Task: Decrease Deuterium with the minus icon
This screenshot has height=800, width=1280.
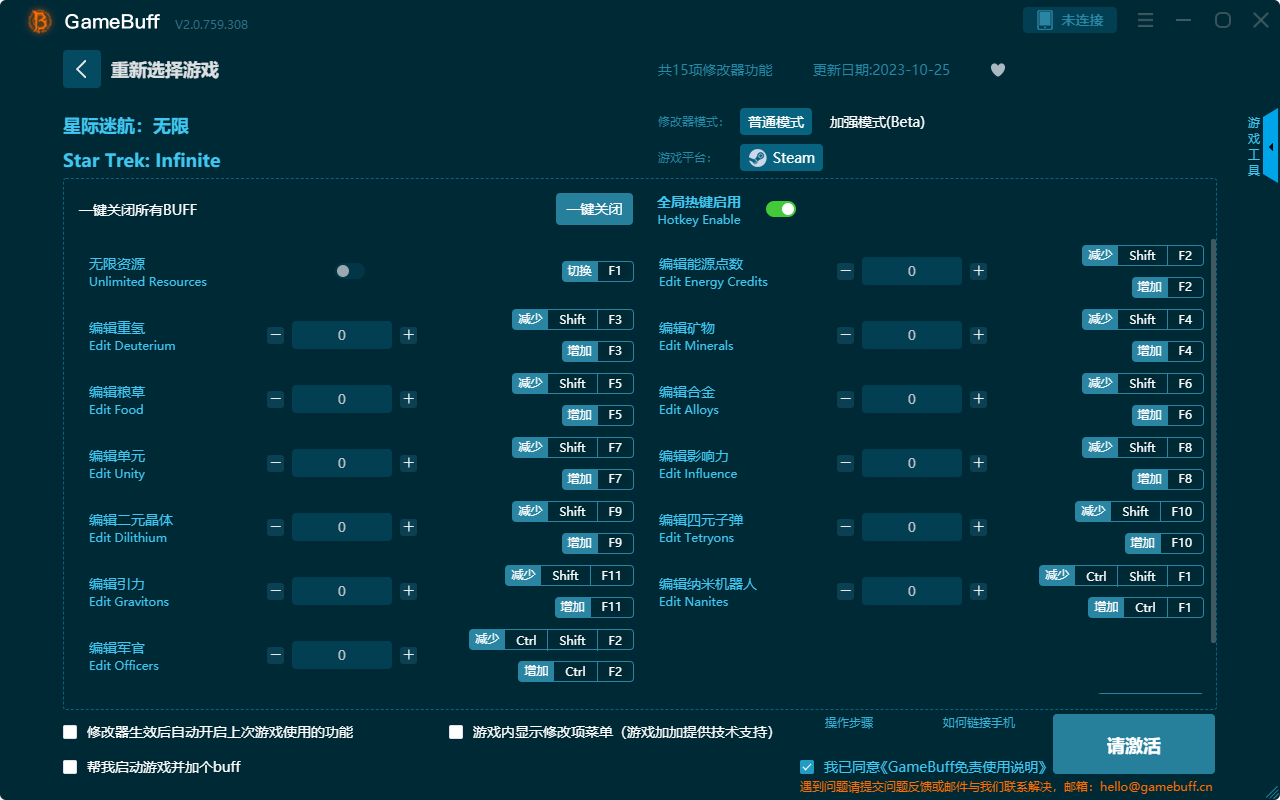Action: 275,335
